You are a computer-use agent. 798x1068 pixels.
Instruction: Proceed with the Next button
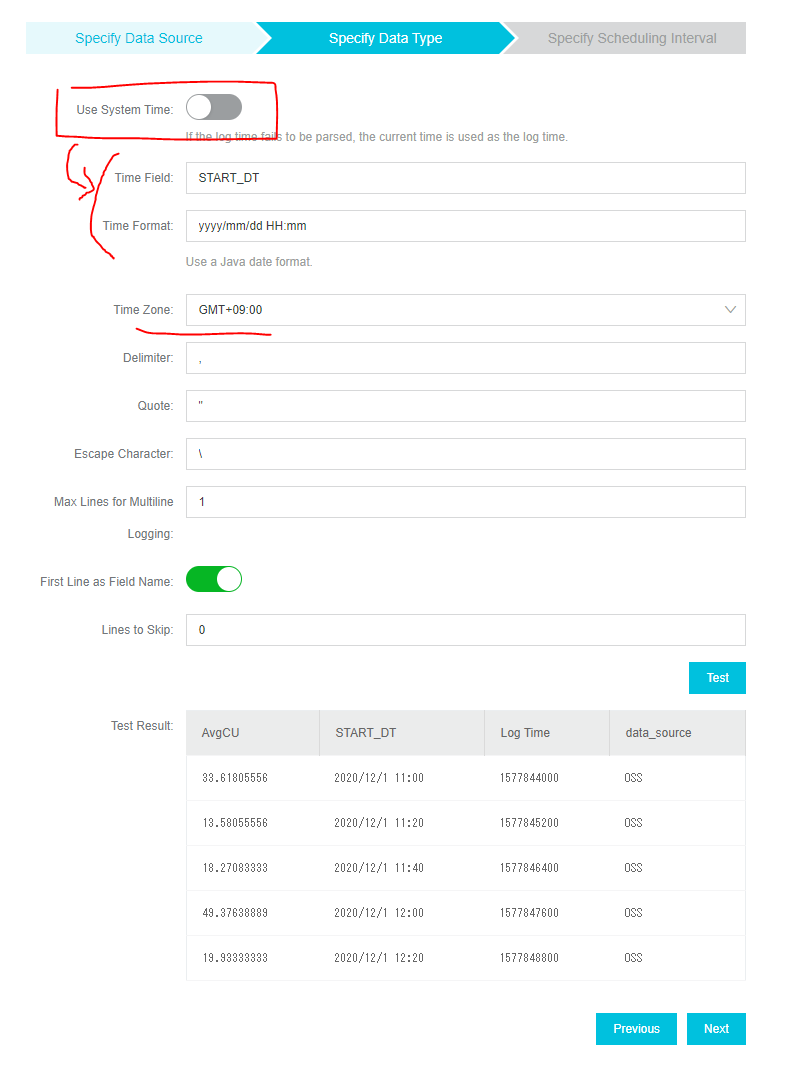716,1028
